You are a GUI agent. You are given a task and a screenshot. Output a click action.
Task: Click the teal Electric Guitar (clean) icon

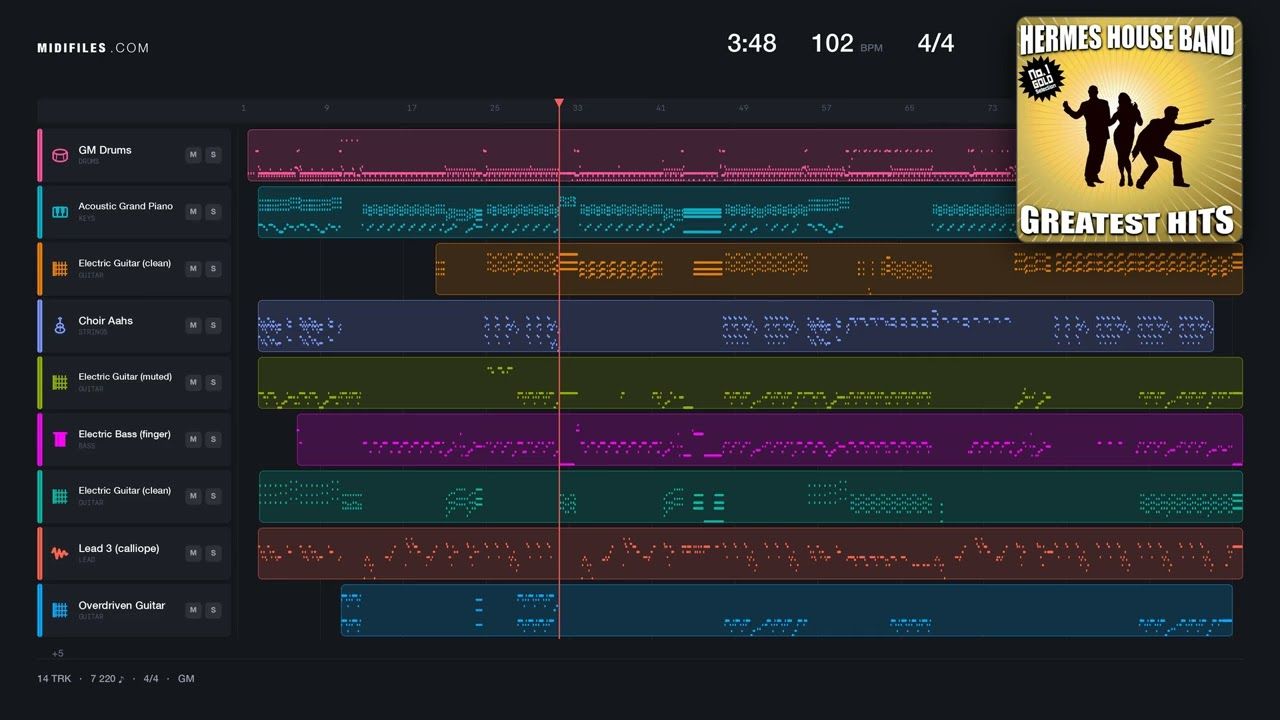[60, 496]
